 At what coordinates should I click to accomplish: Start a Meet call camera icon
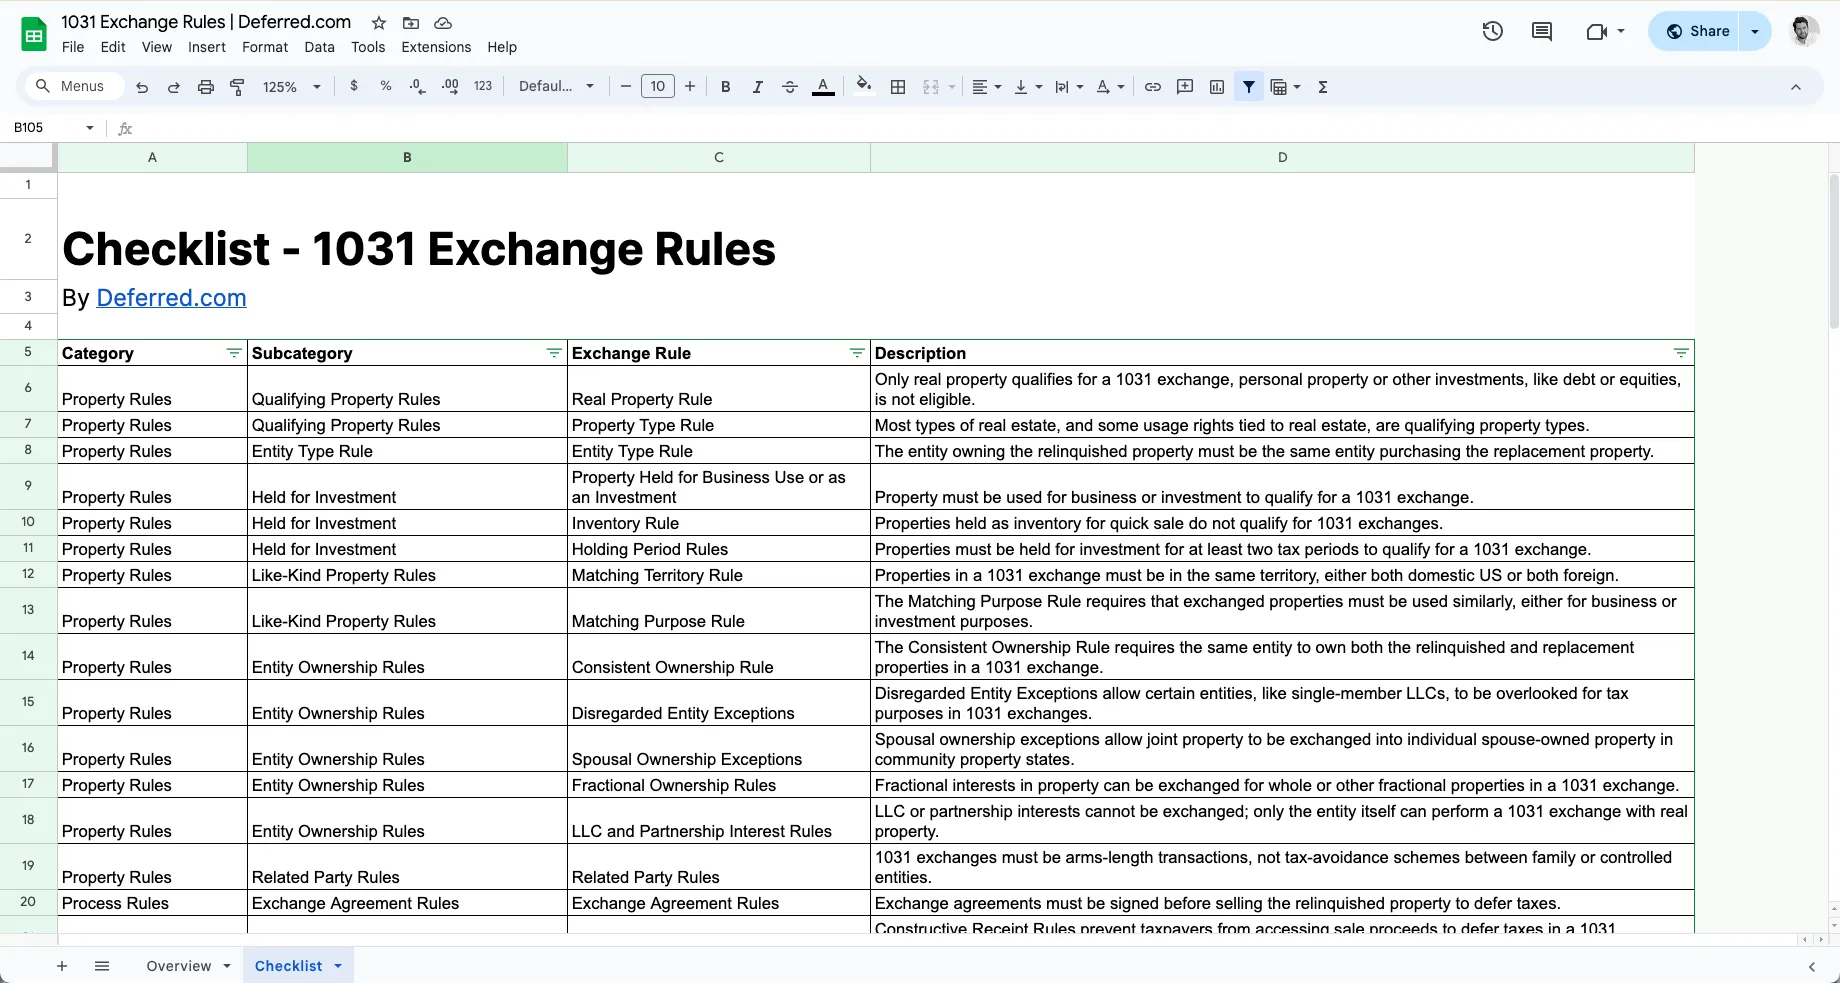point(1597,31)
